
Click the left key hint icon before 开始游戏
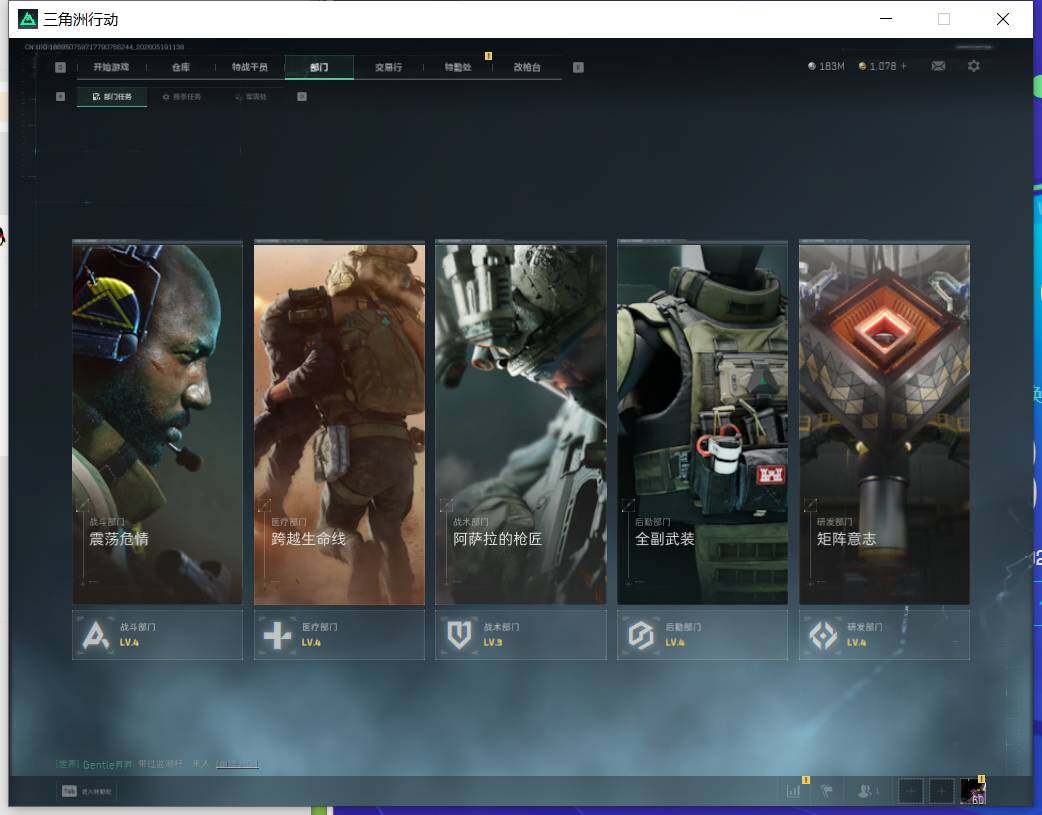pyautogui.click(x=60, y=67)
